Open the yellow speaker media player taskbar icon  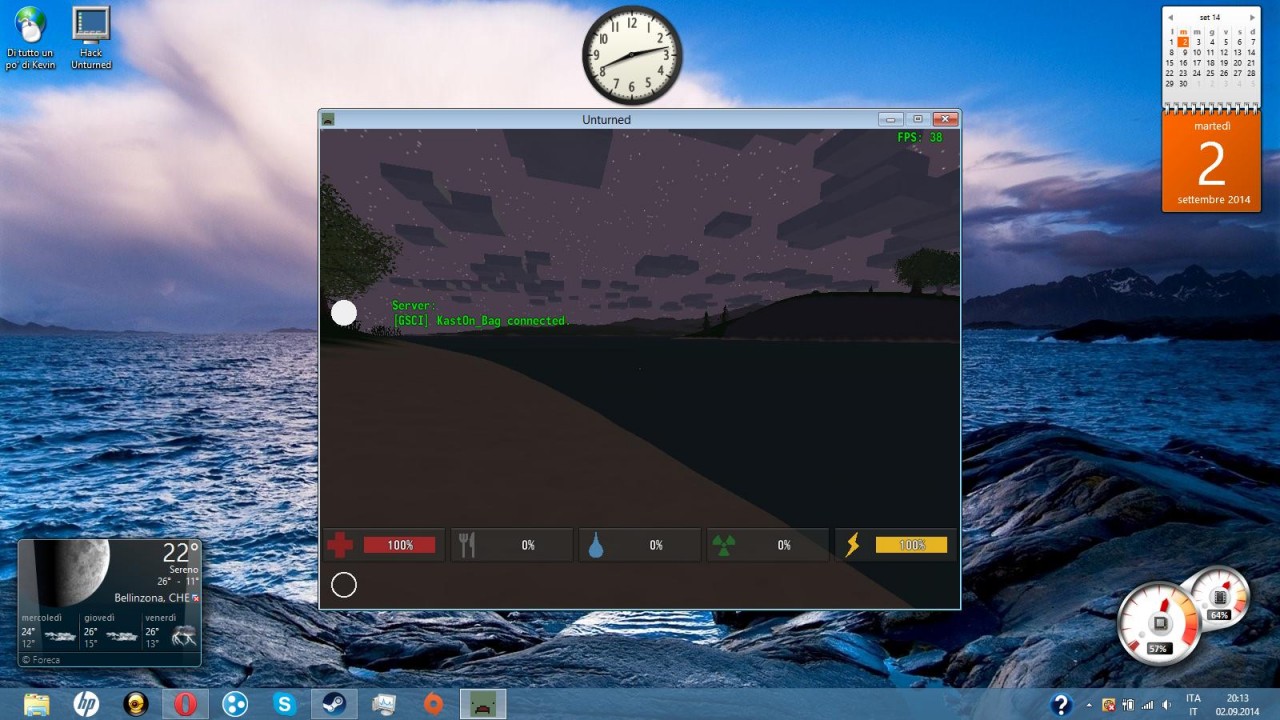pyautogui.click(x=136, y=704)
